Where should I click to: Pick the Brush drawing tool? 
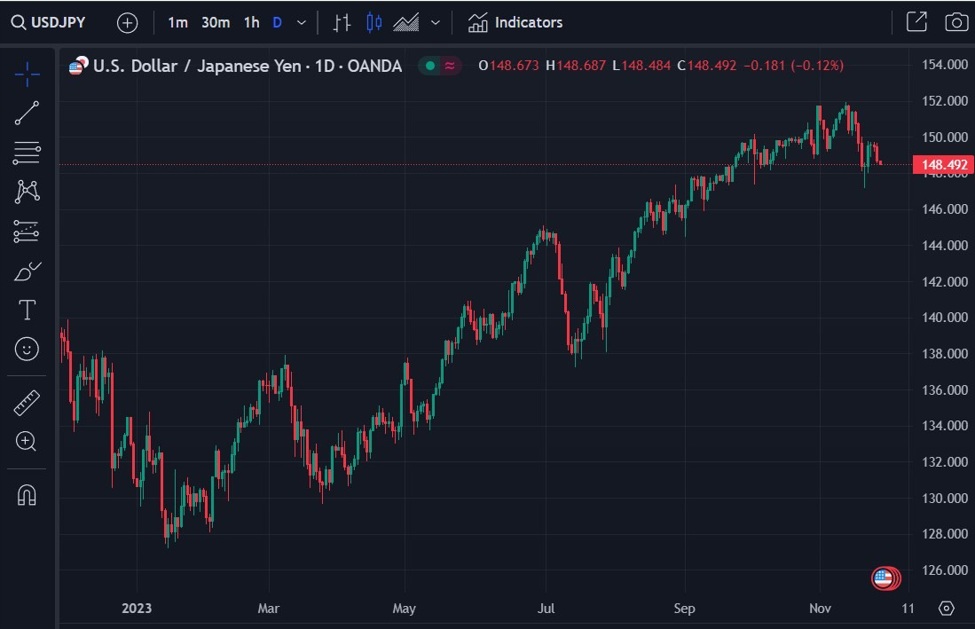[x=27, y=270]
